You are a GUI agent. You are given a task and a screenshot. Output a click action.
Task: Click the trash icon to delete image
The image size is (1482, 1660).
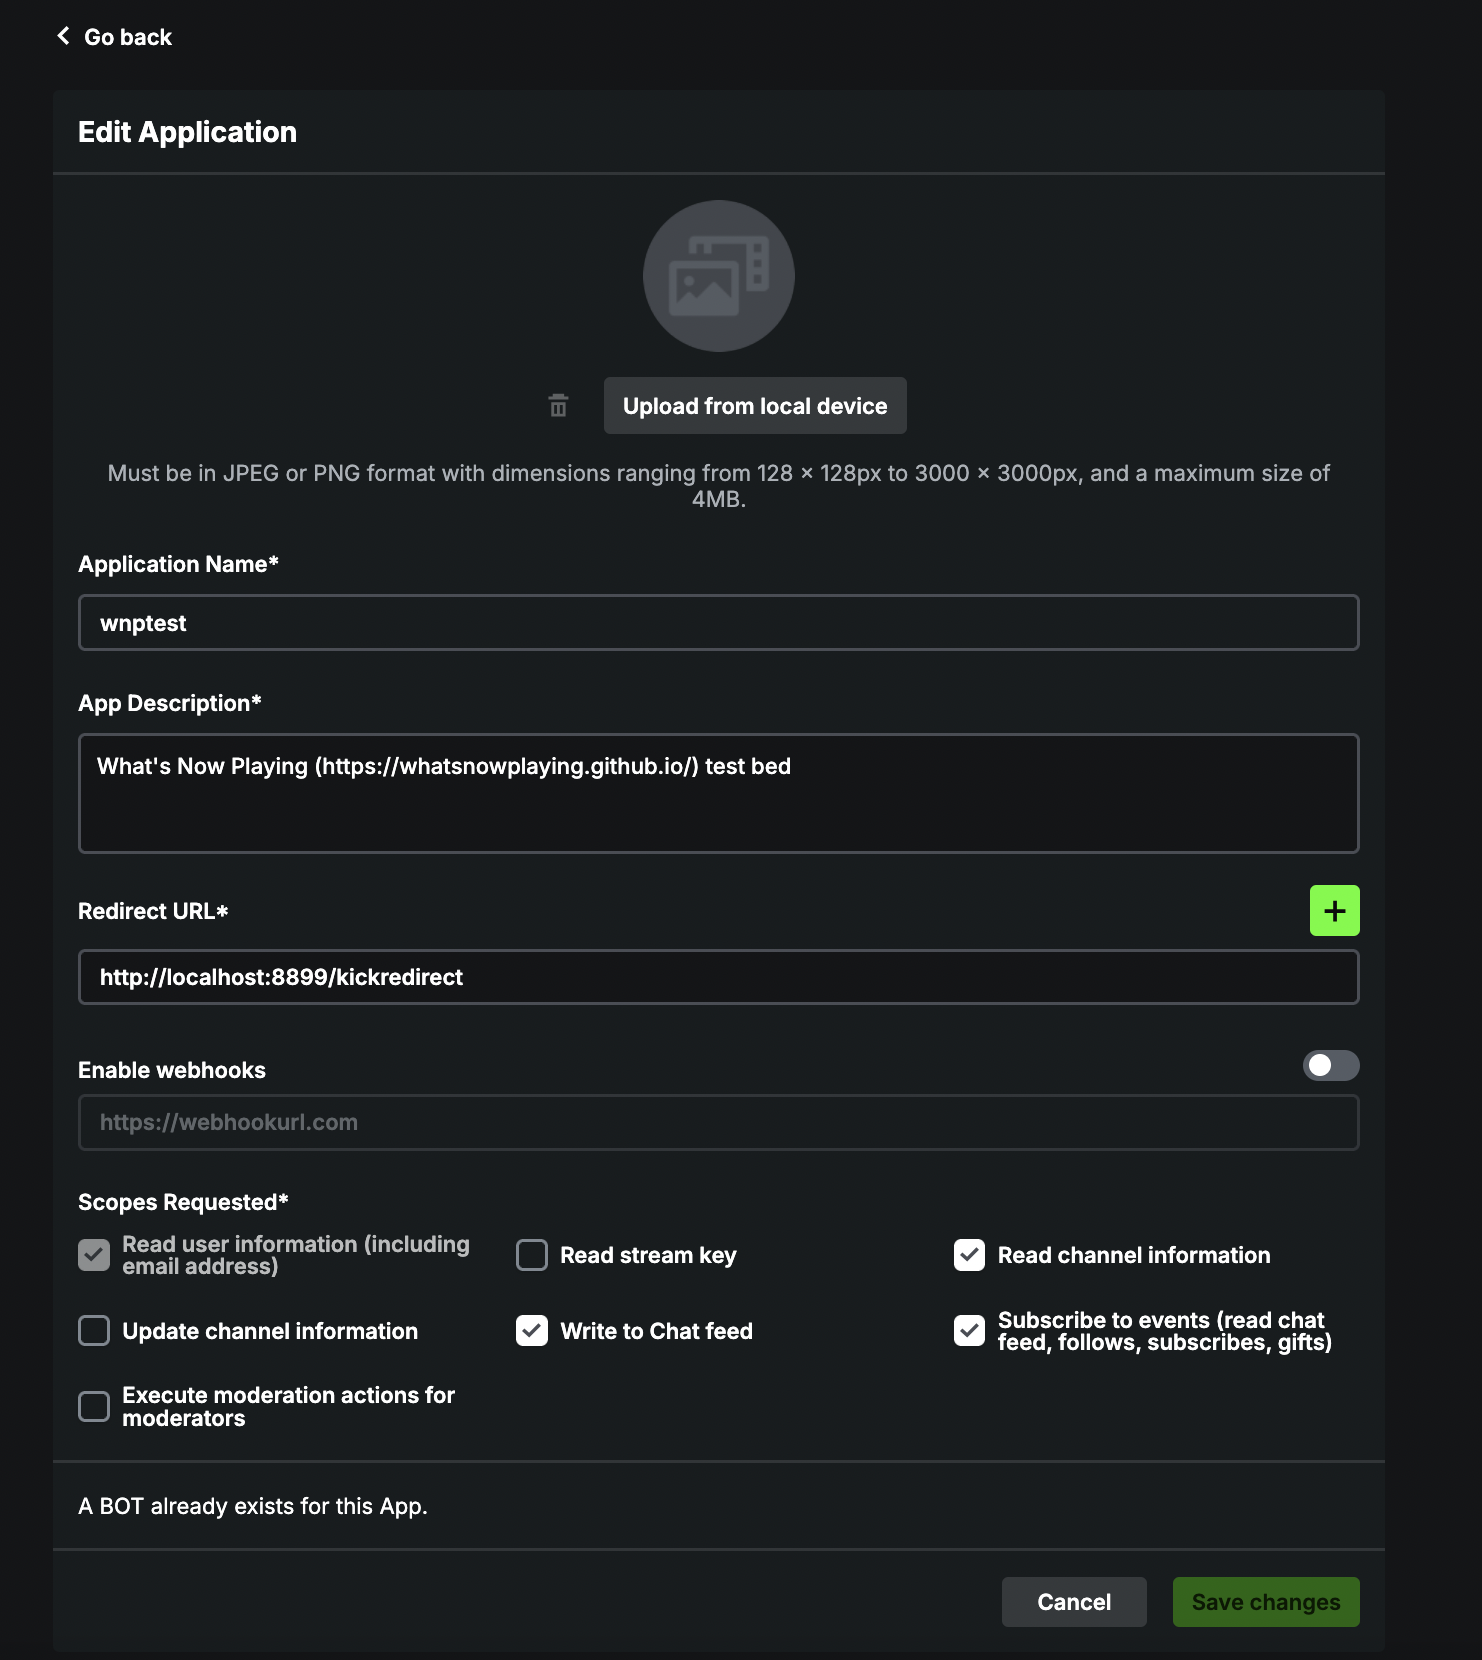tap(558, 405)
